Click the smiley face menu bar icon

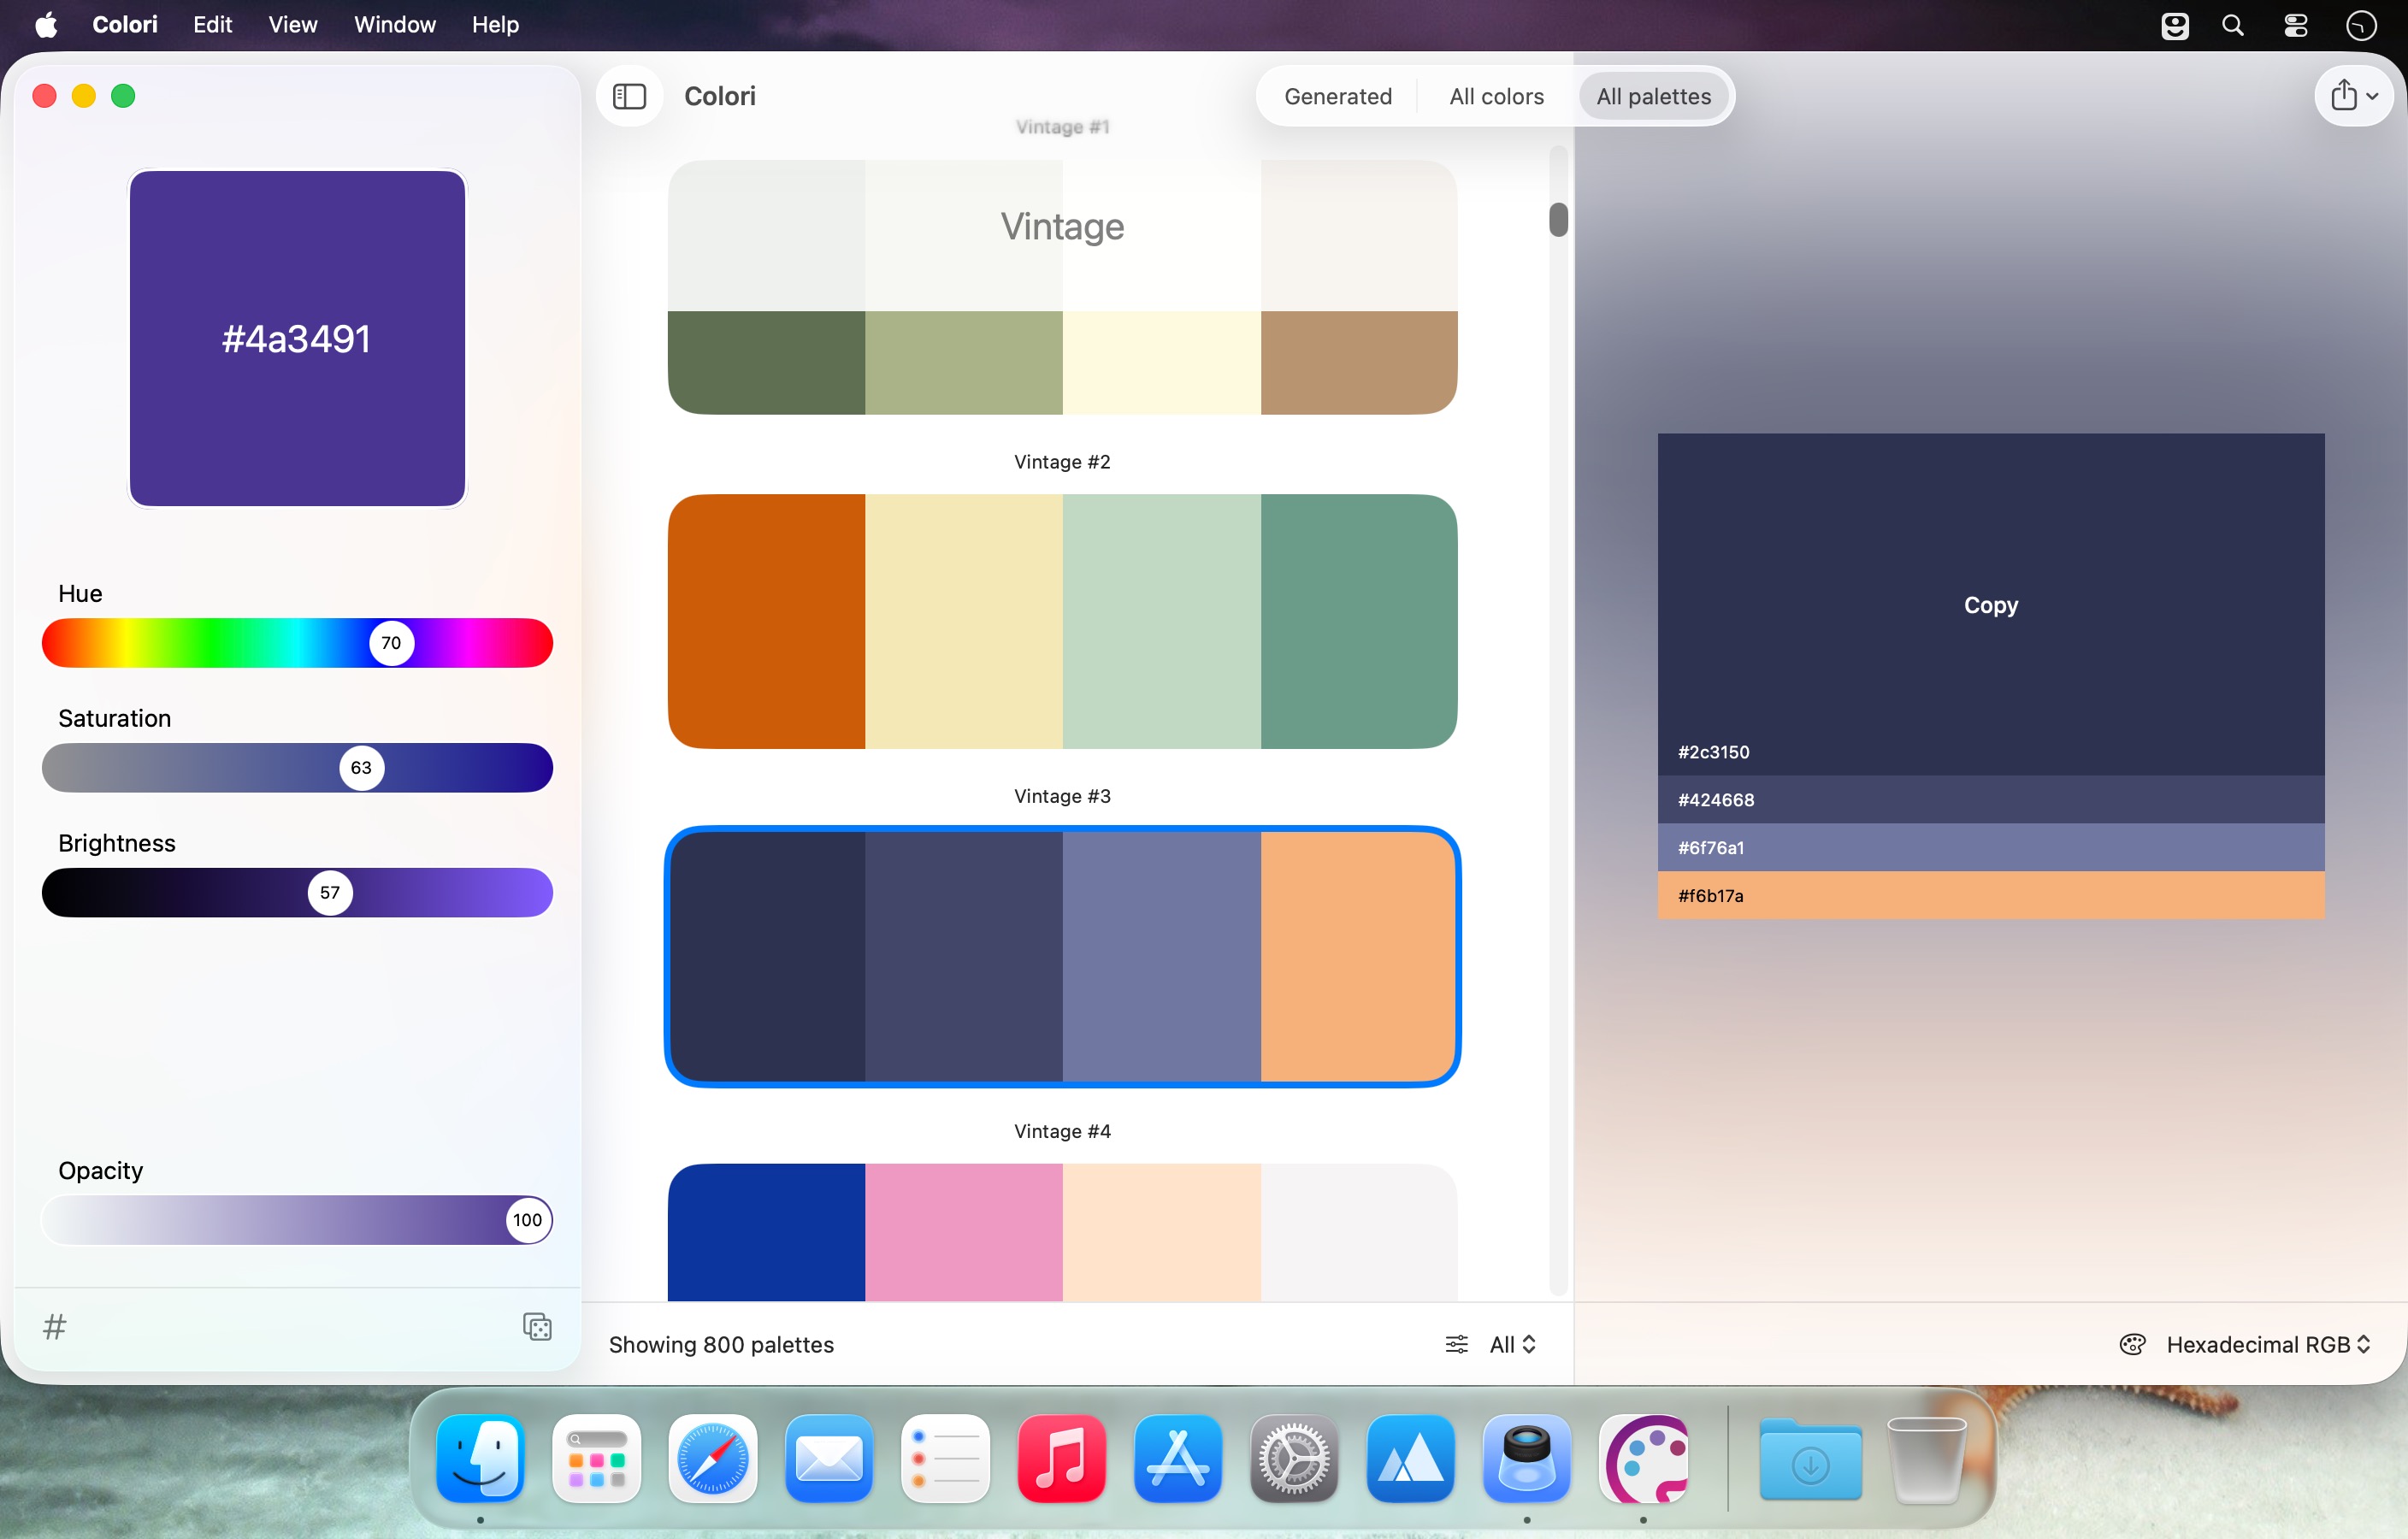[2174, 25]
